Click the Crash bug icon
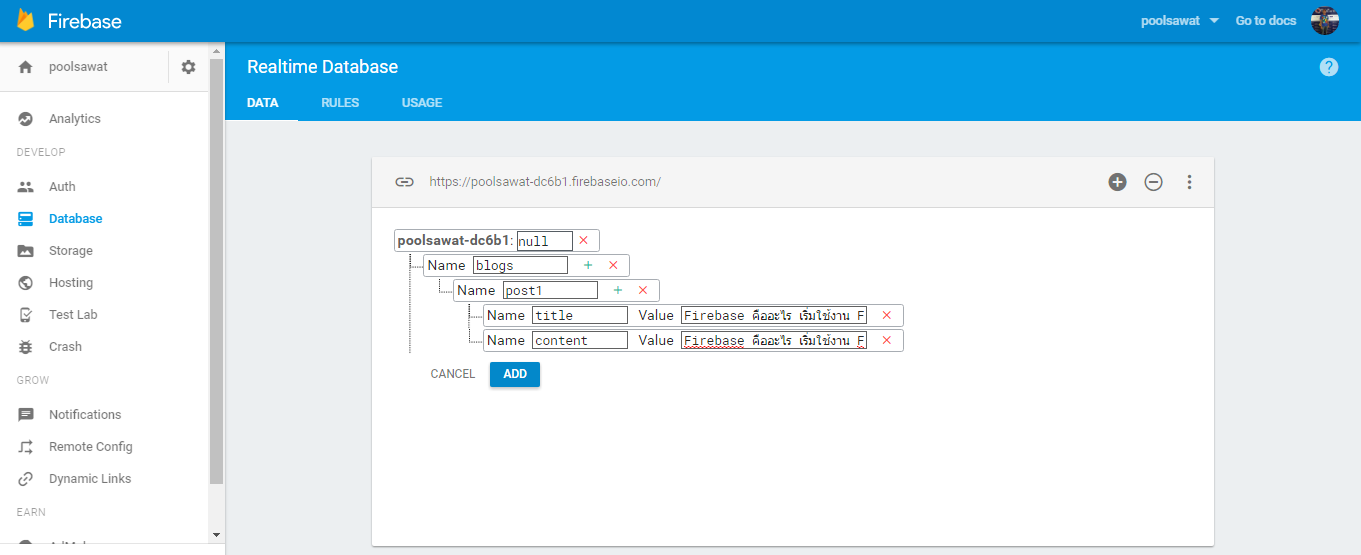 (26, 347)
